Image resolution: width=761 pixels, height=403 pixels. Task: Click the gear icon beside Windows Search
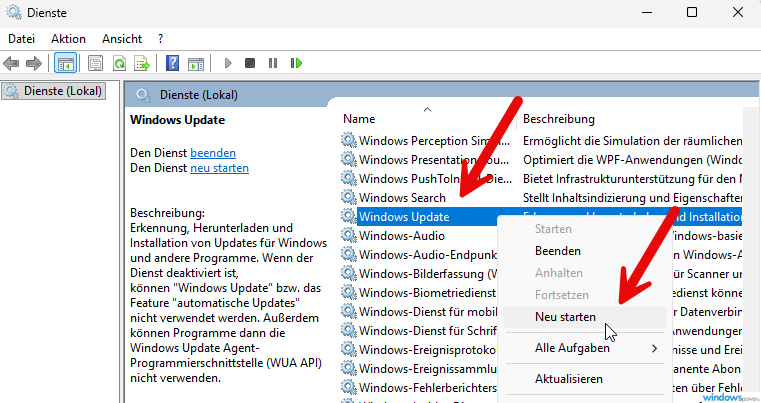(x=348, y=197)
